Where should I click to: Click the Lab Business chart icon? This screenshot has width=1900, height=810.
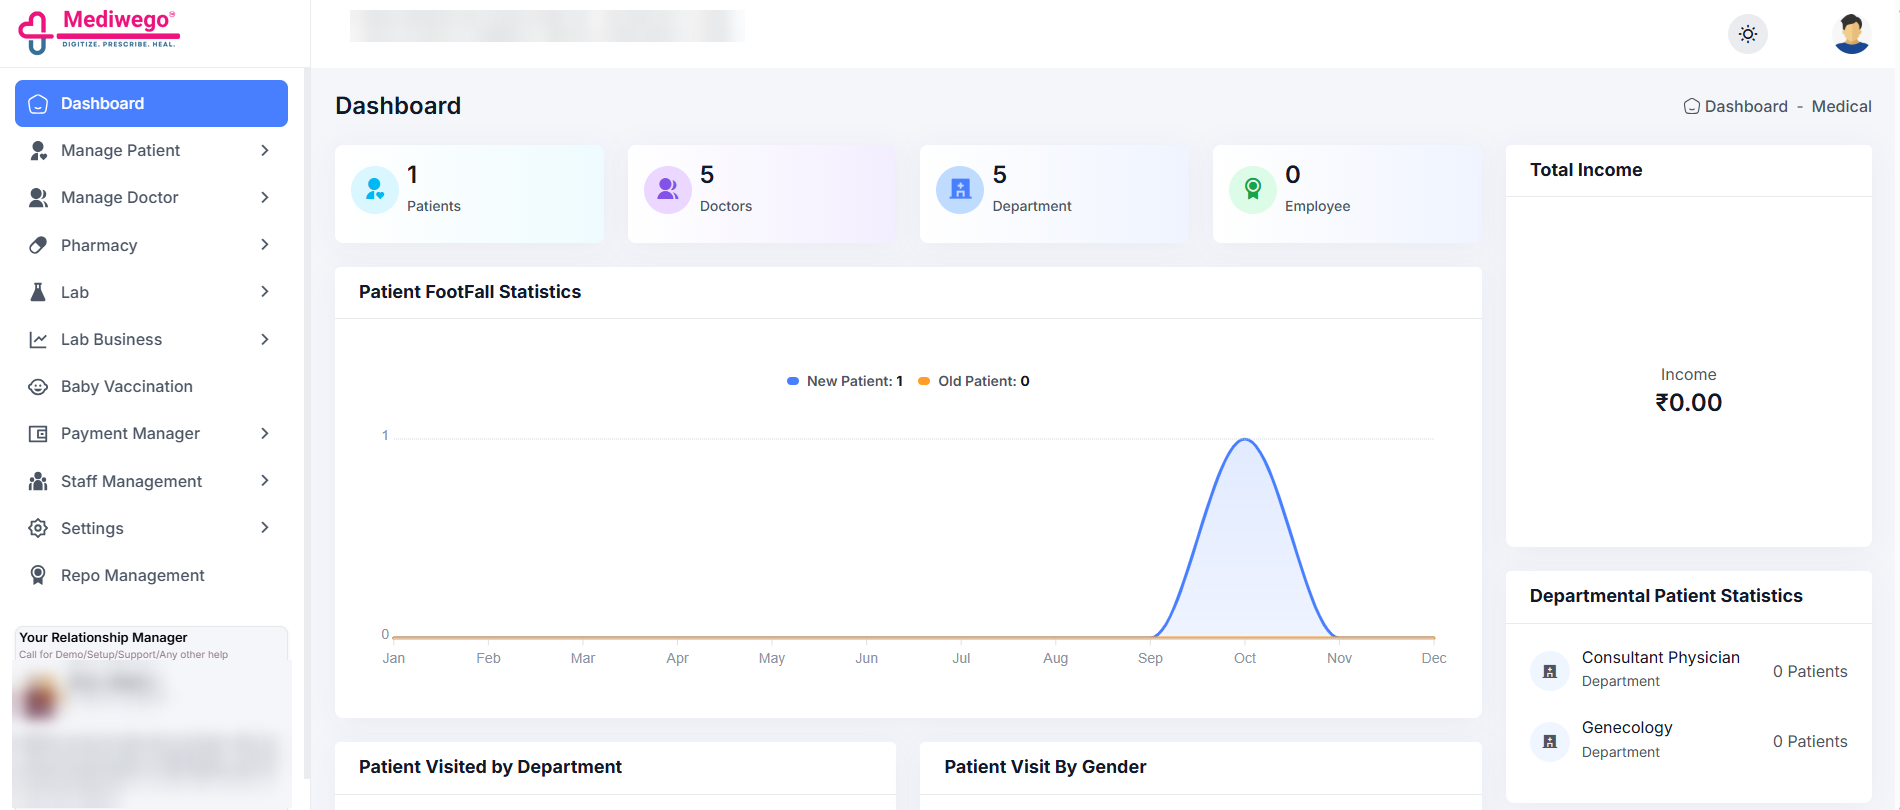(x=38, y=339)
